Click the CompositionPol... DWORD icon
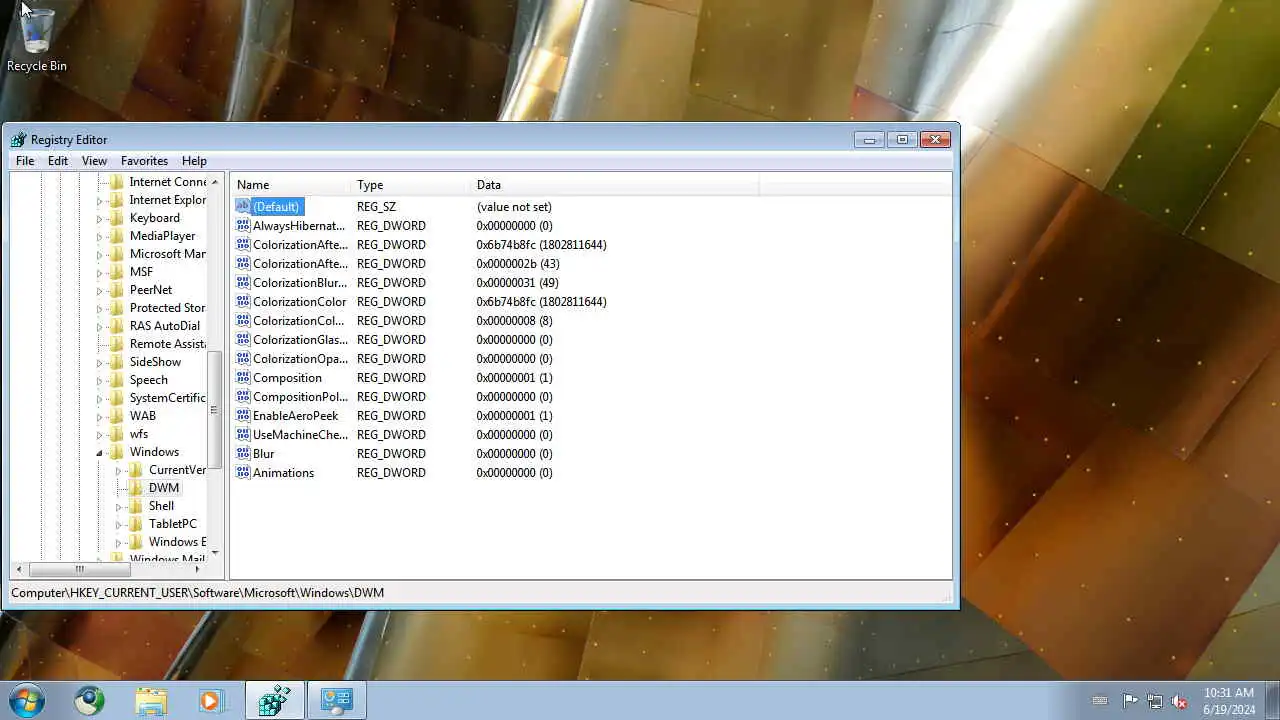The width and height of the screenshot is (1280, 720). pos(243,397)
